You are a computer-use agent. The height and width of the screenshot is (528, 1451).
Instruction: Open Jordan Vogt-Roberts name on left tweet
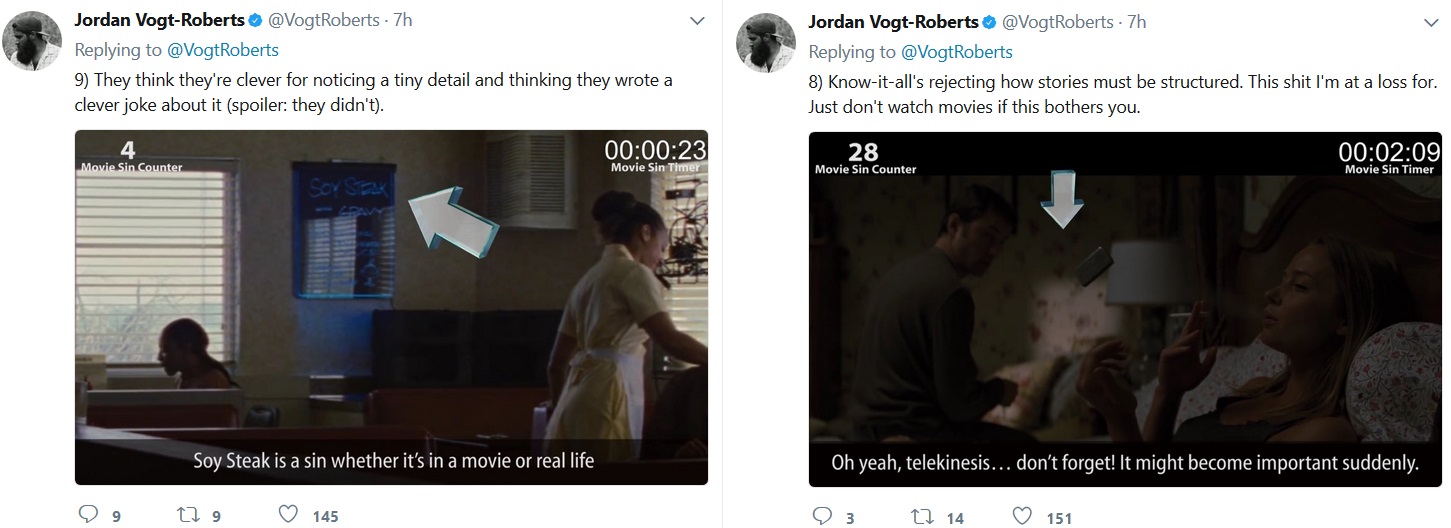pyautogui.click(x=160, y=21)
